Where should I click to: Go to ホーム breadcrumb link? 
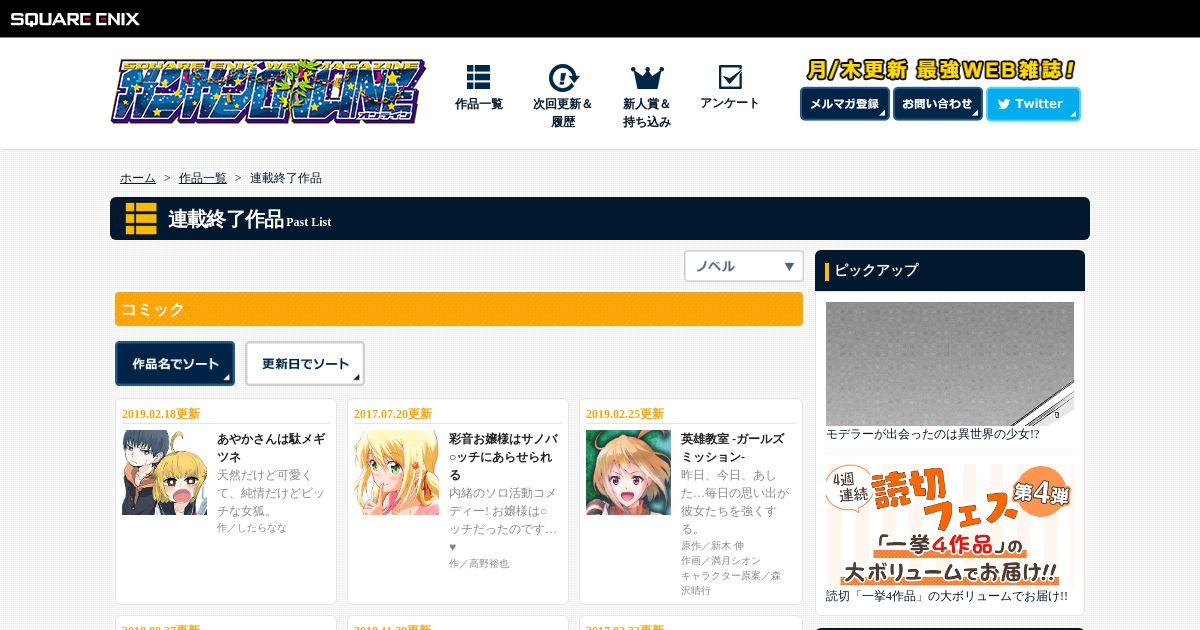pyautogui.click(x=138, y=178)
